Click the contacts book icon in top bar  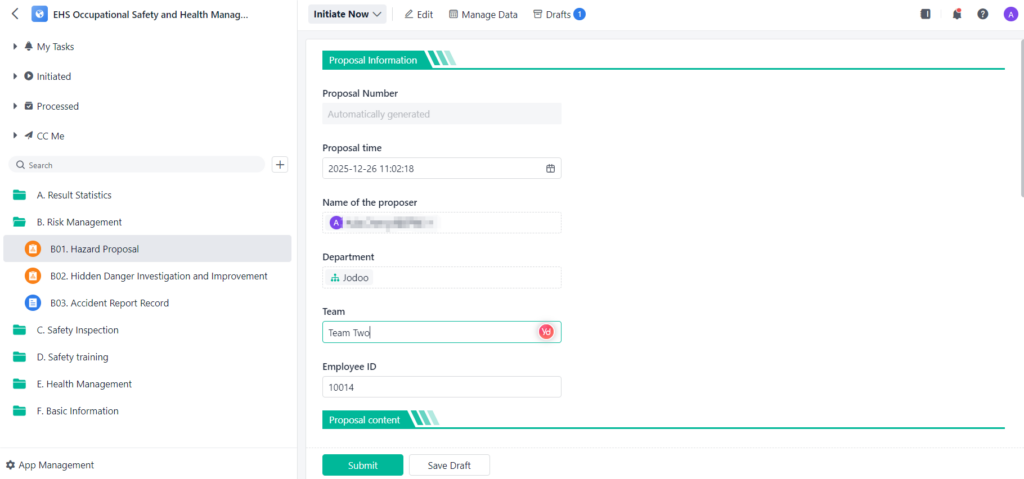(x=925, y=15)
